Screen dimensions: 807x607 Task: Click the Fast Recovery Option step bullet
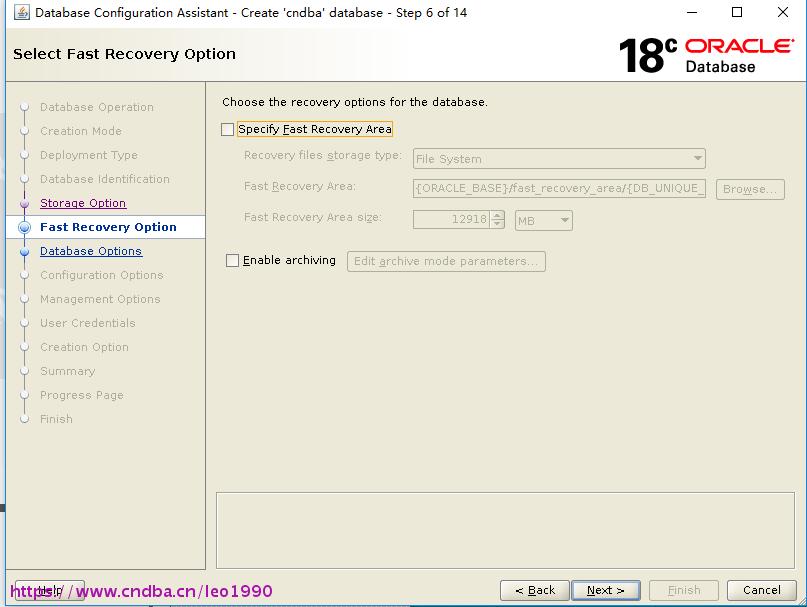click(24, 227)
